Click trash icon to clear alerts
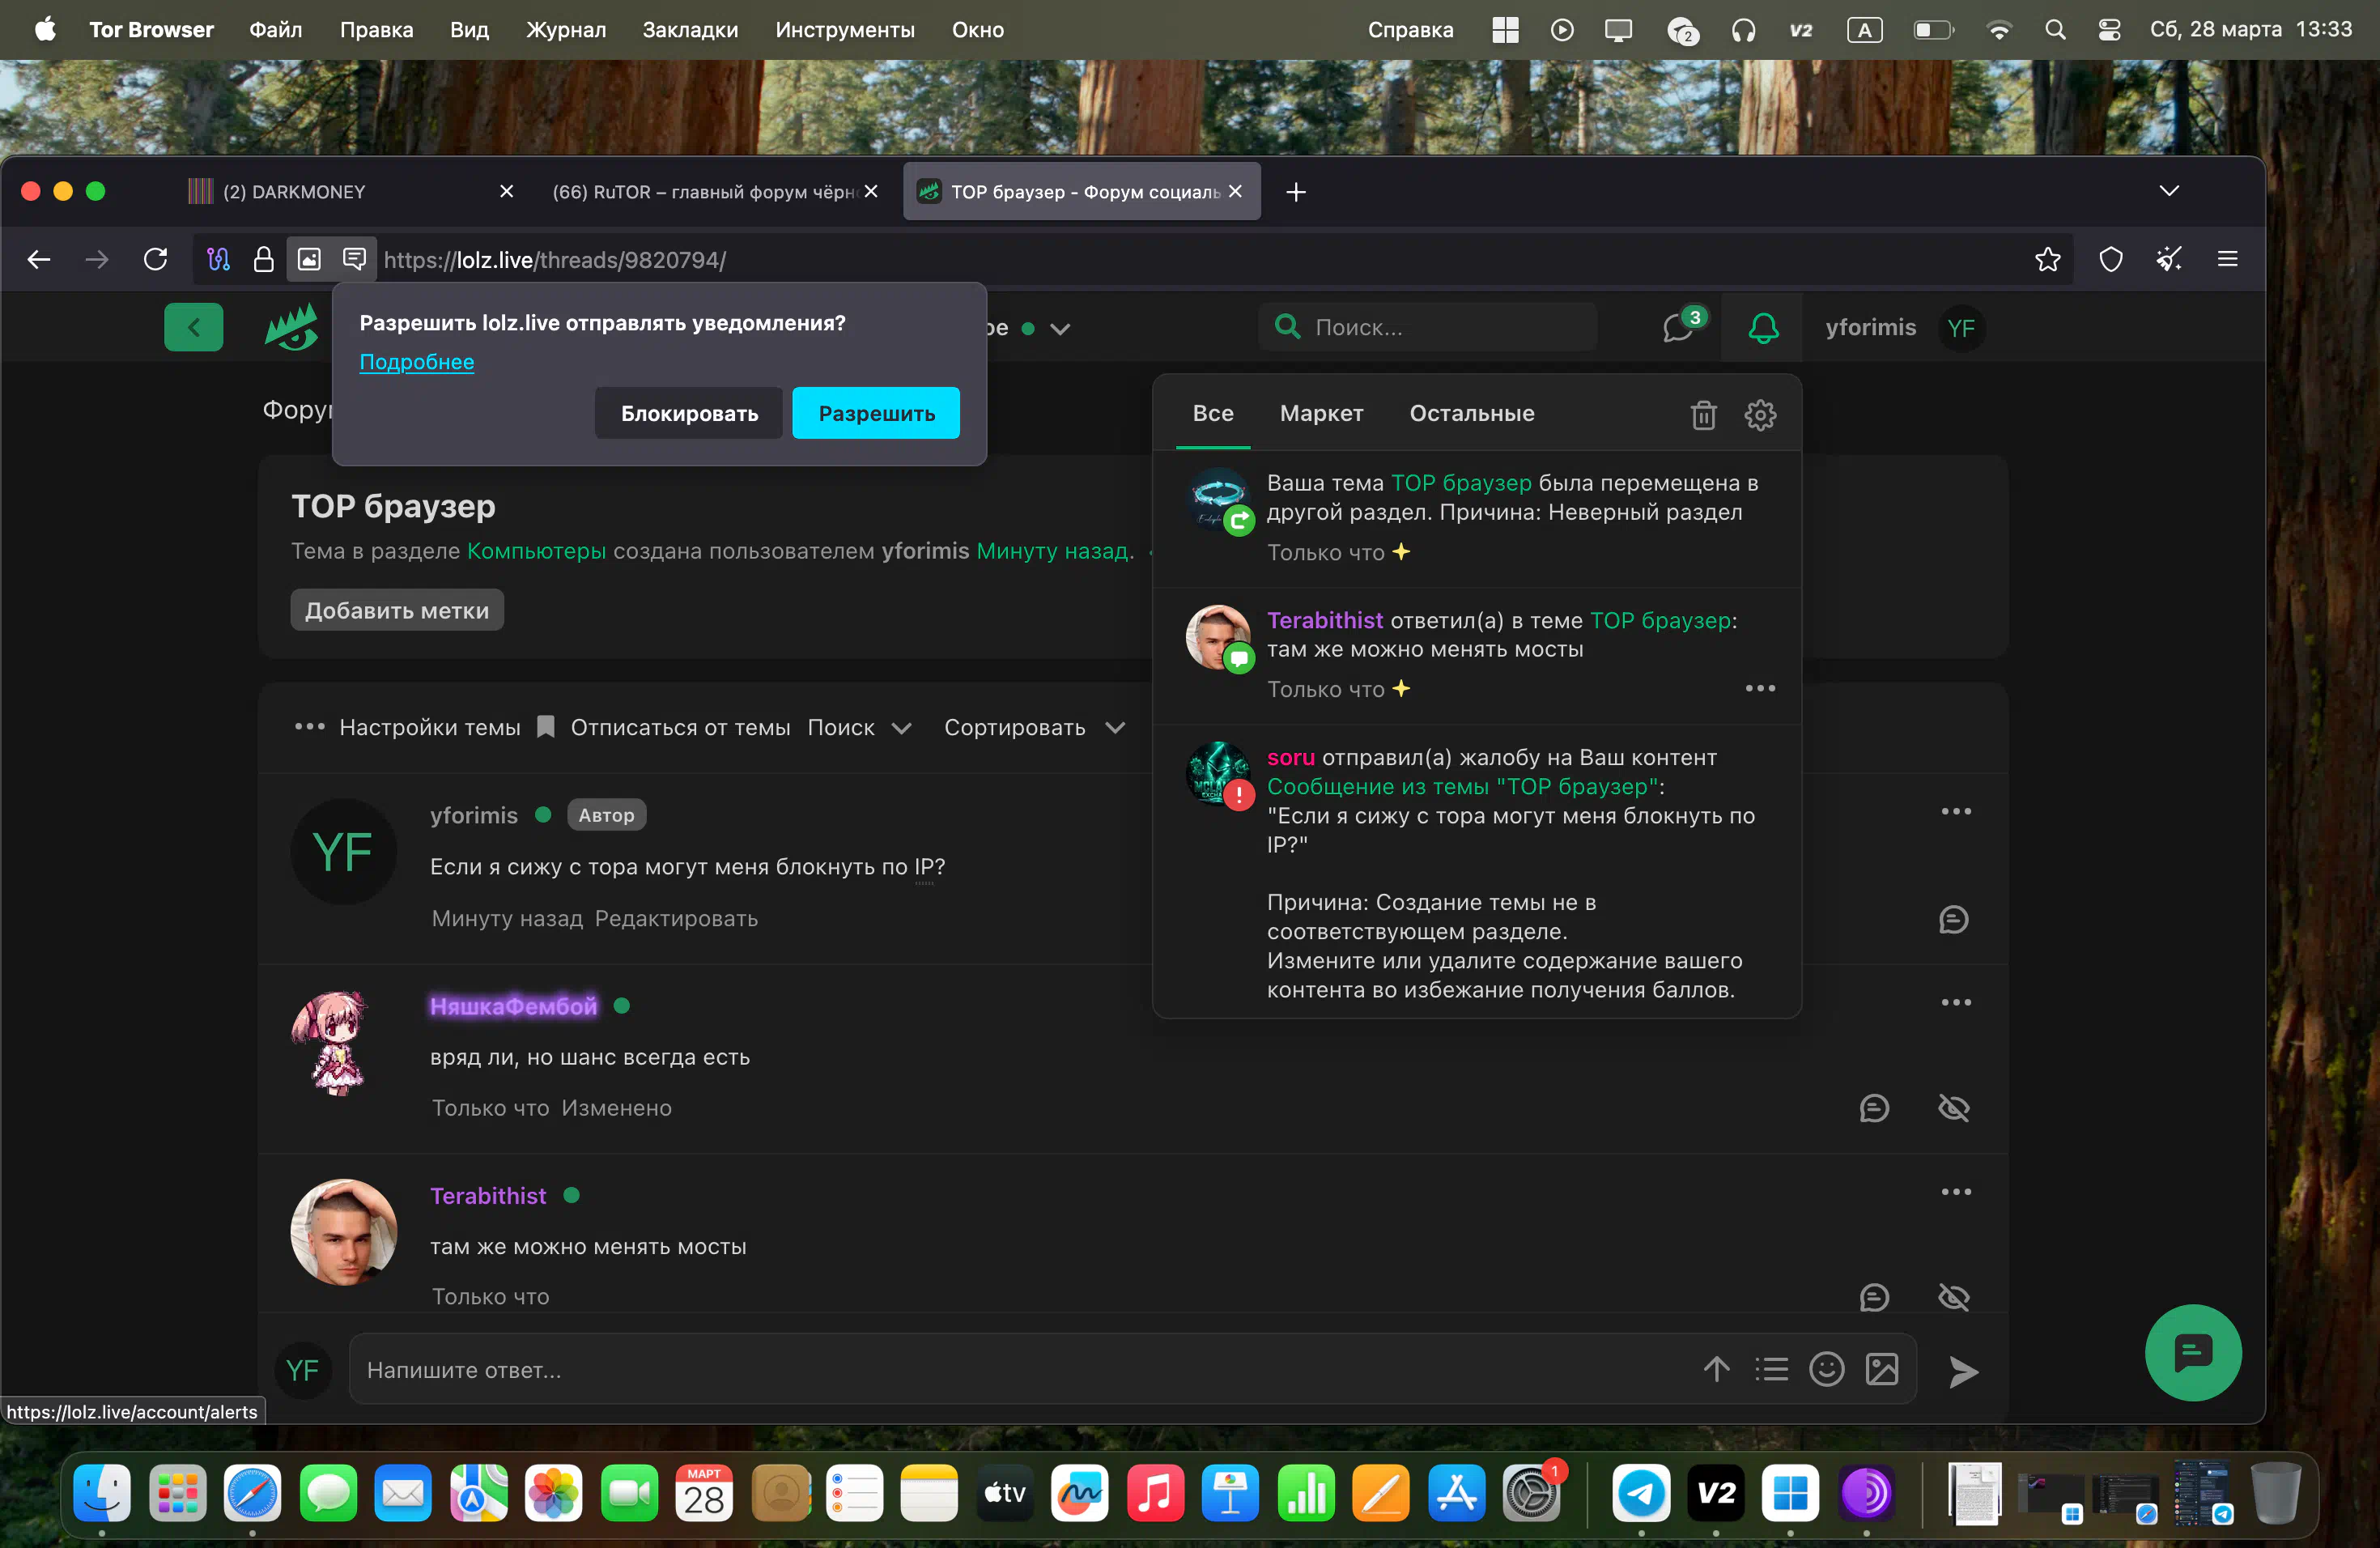The width and height of the screenshot is (2380, 1548). pyautogui.click(x=1703, y=414)
